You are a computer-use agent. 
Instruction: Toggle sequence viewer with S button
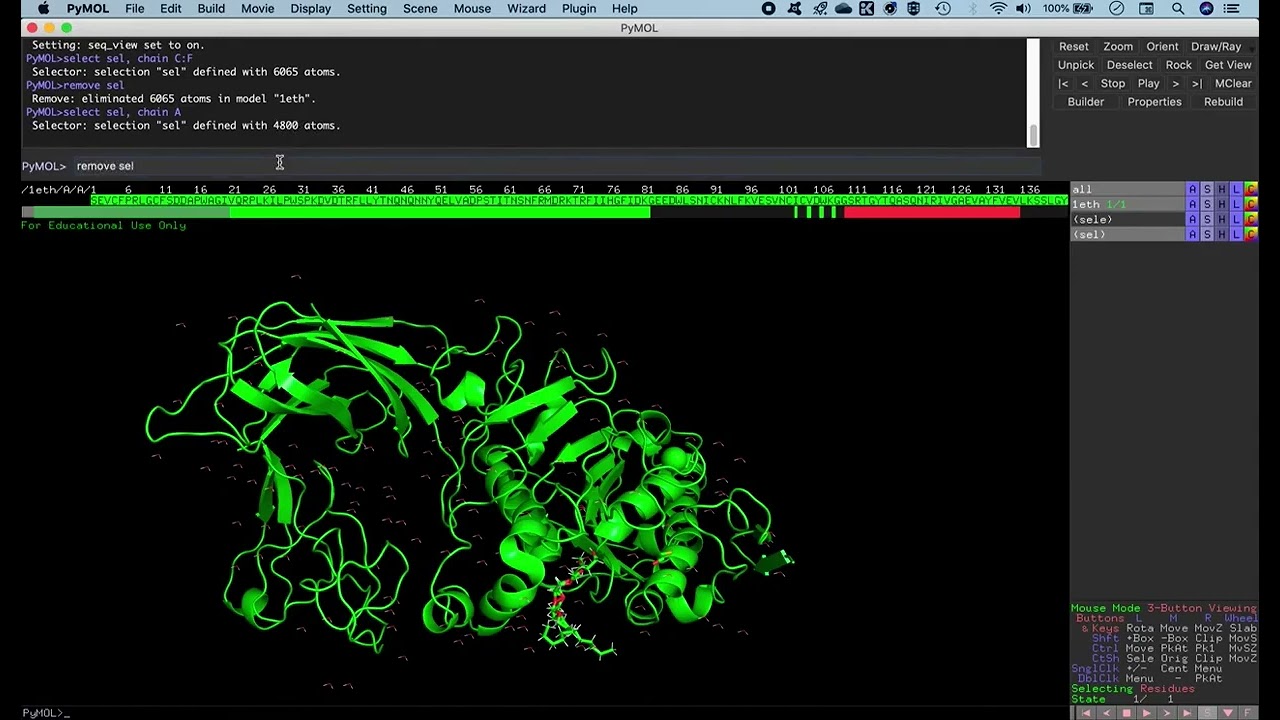pos(1207,713)
